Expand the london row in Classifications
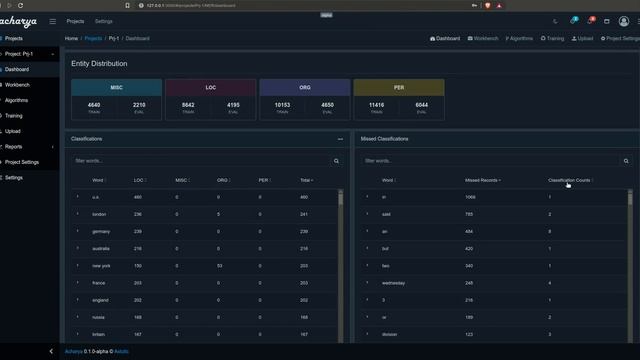Screen dimensions: 640x360 78,214
